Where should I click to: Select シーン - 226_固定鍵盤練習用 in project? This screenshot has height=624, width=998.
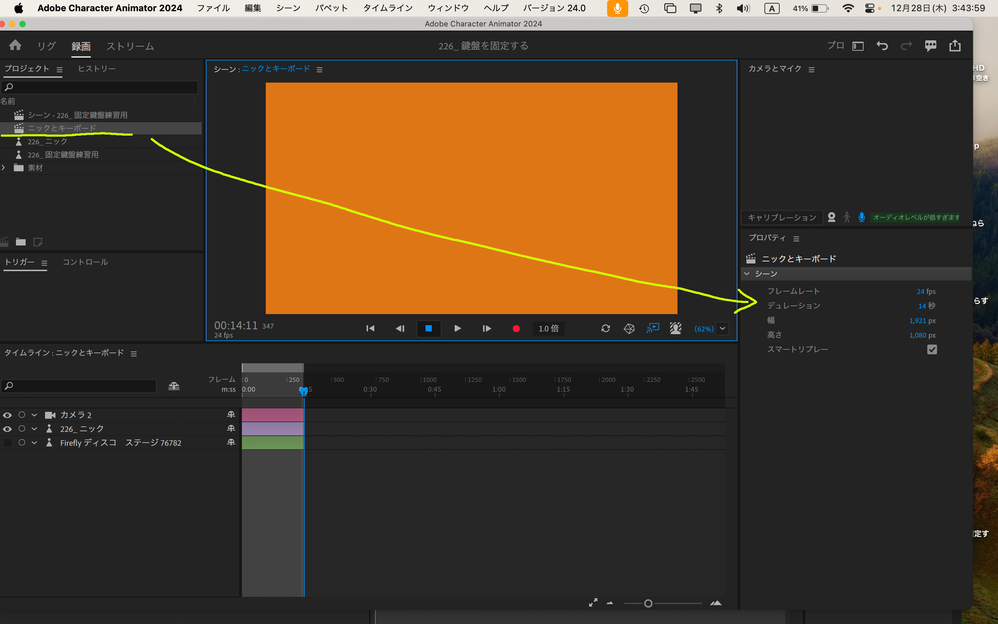[x=78, y=115]
